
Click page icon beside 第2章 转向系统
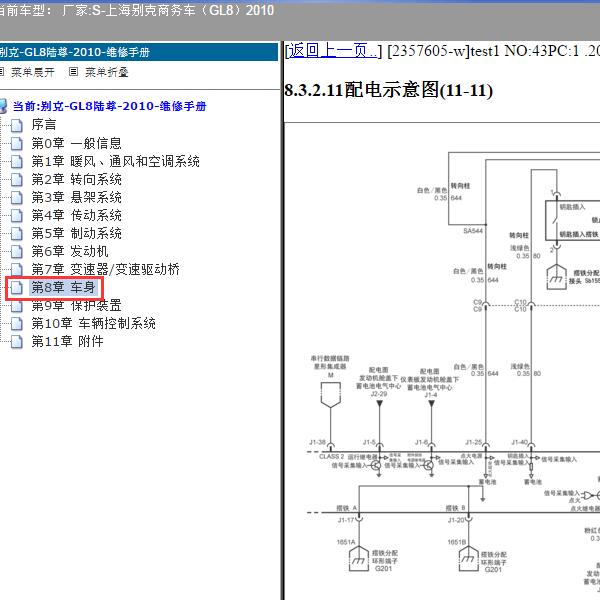[x=16, y=179]
